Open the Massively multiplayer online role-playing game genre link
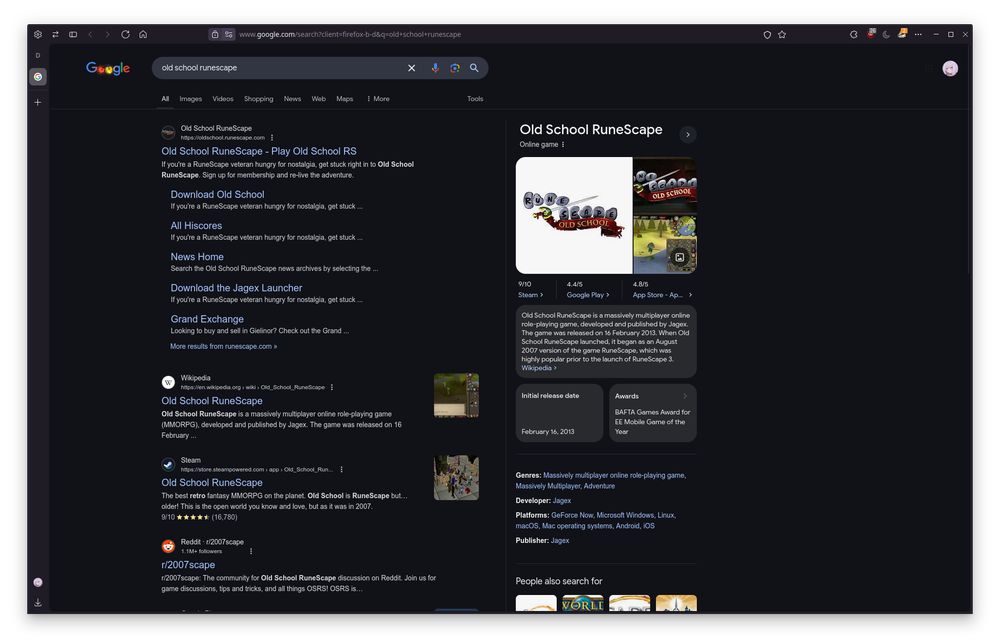This screenshot has height=644, width=1000. [614, 475]
